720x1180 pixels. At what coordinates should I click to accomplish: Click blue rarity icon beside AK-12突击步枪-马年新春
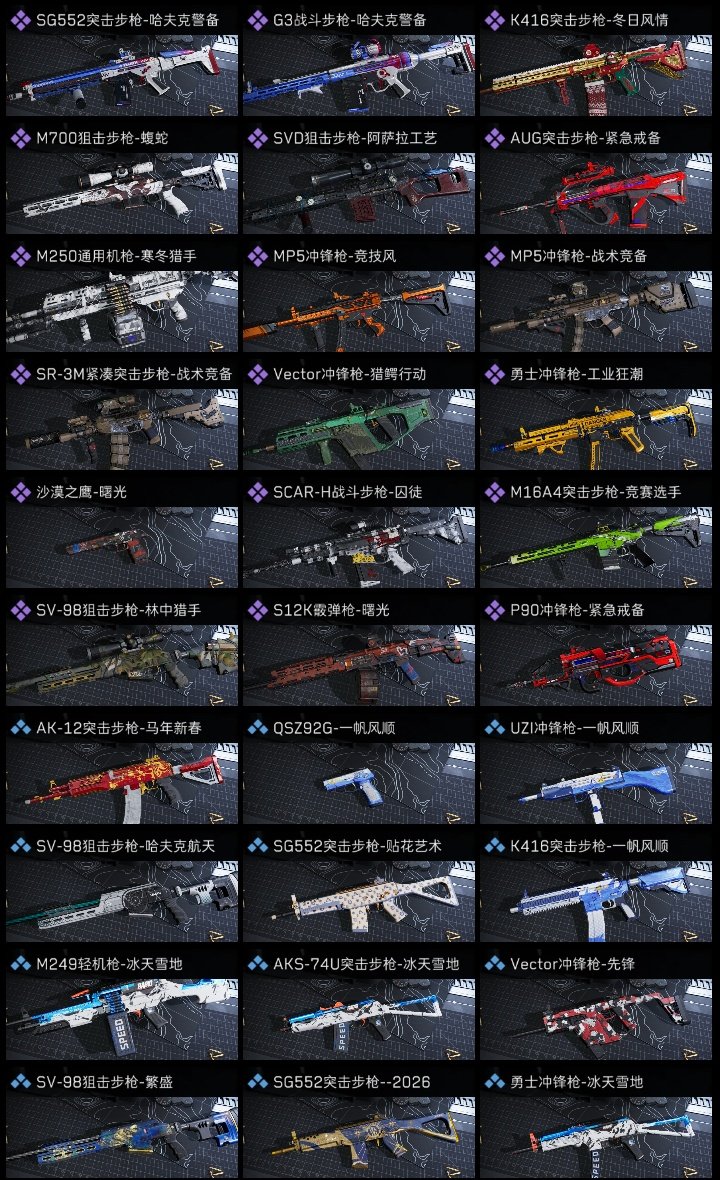20,728
